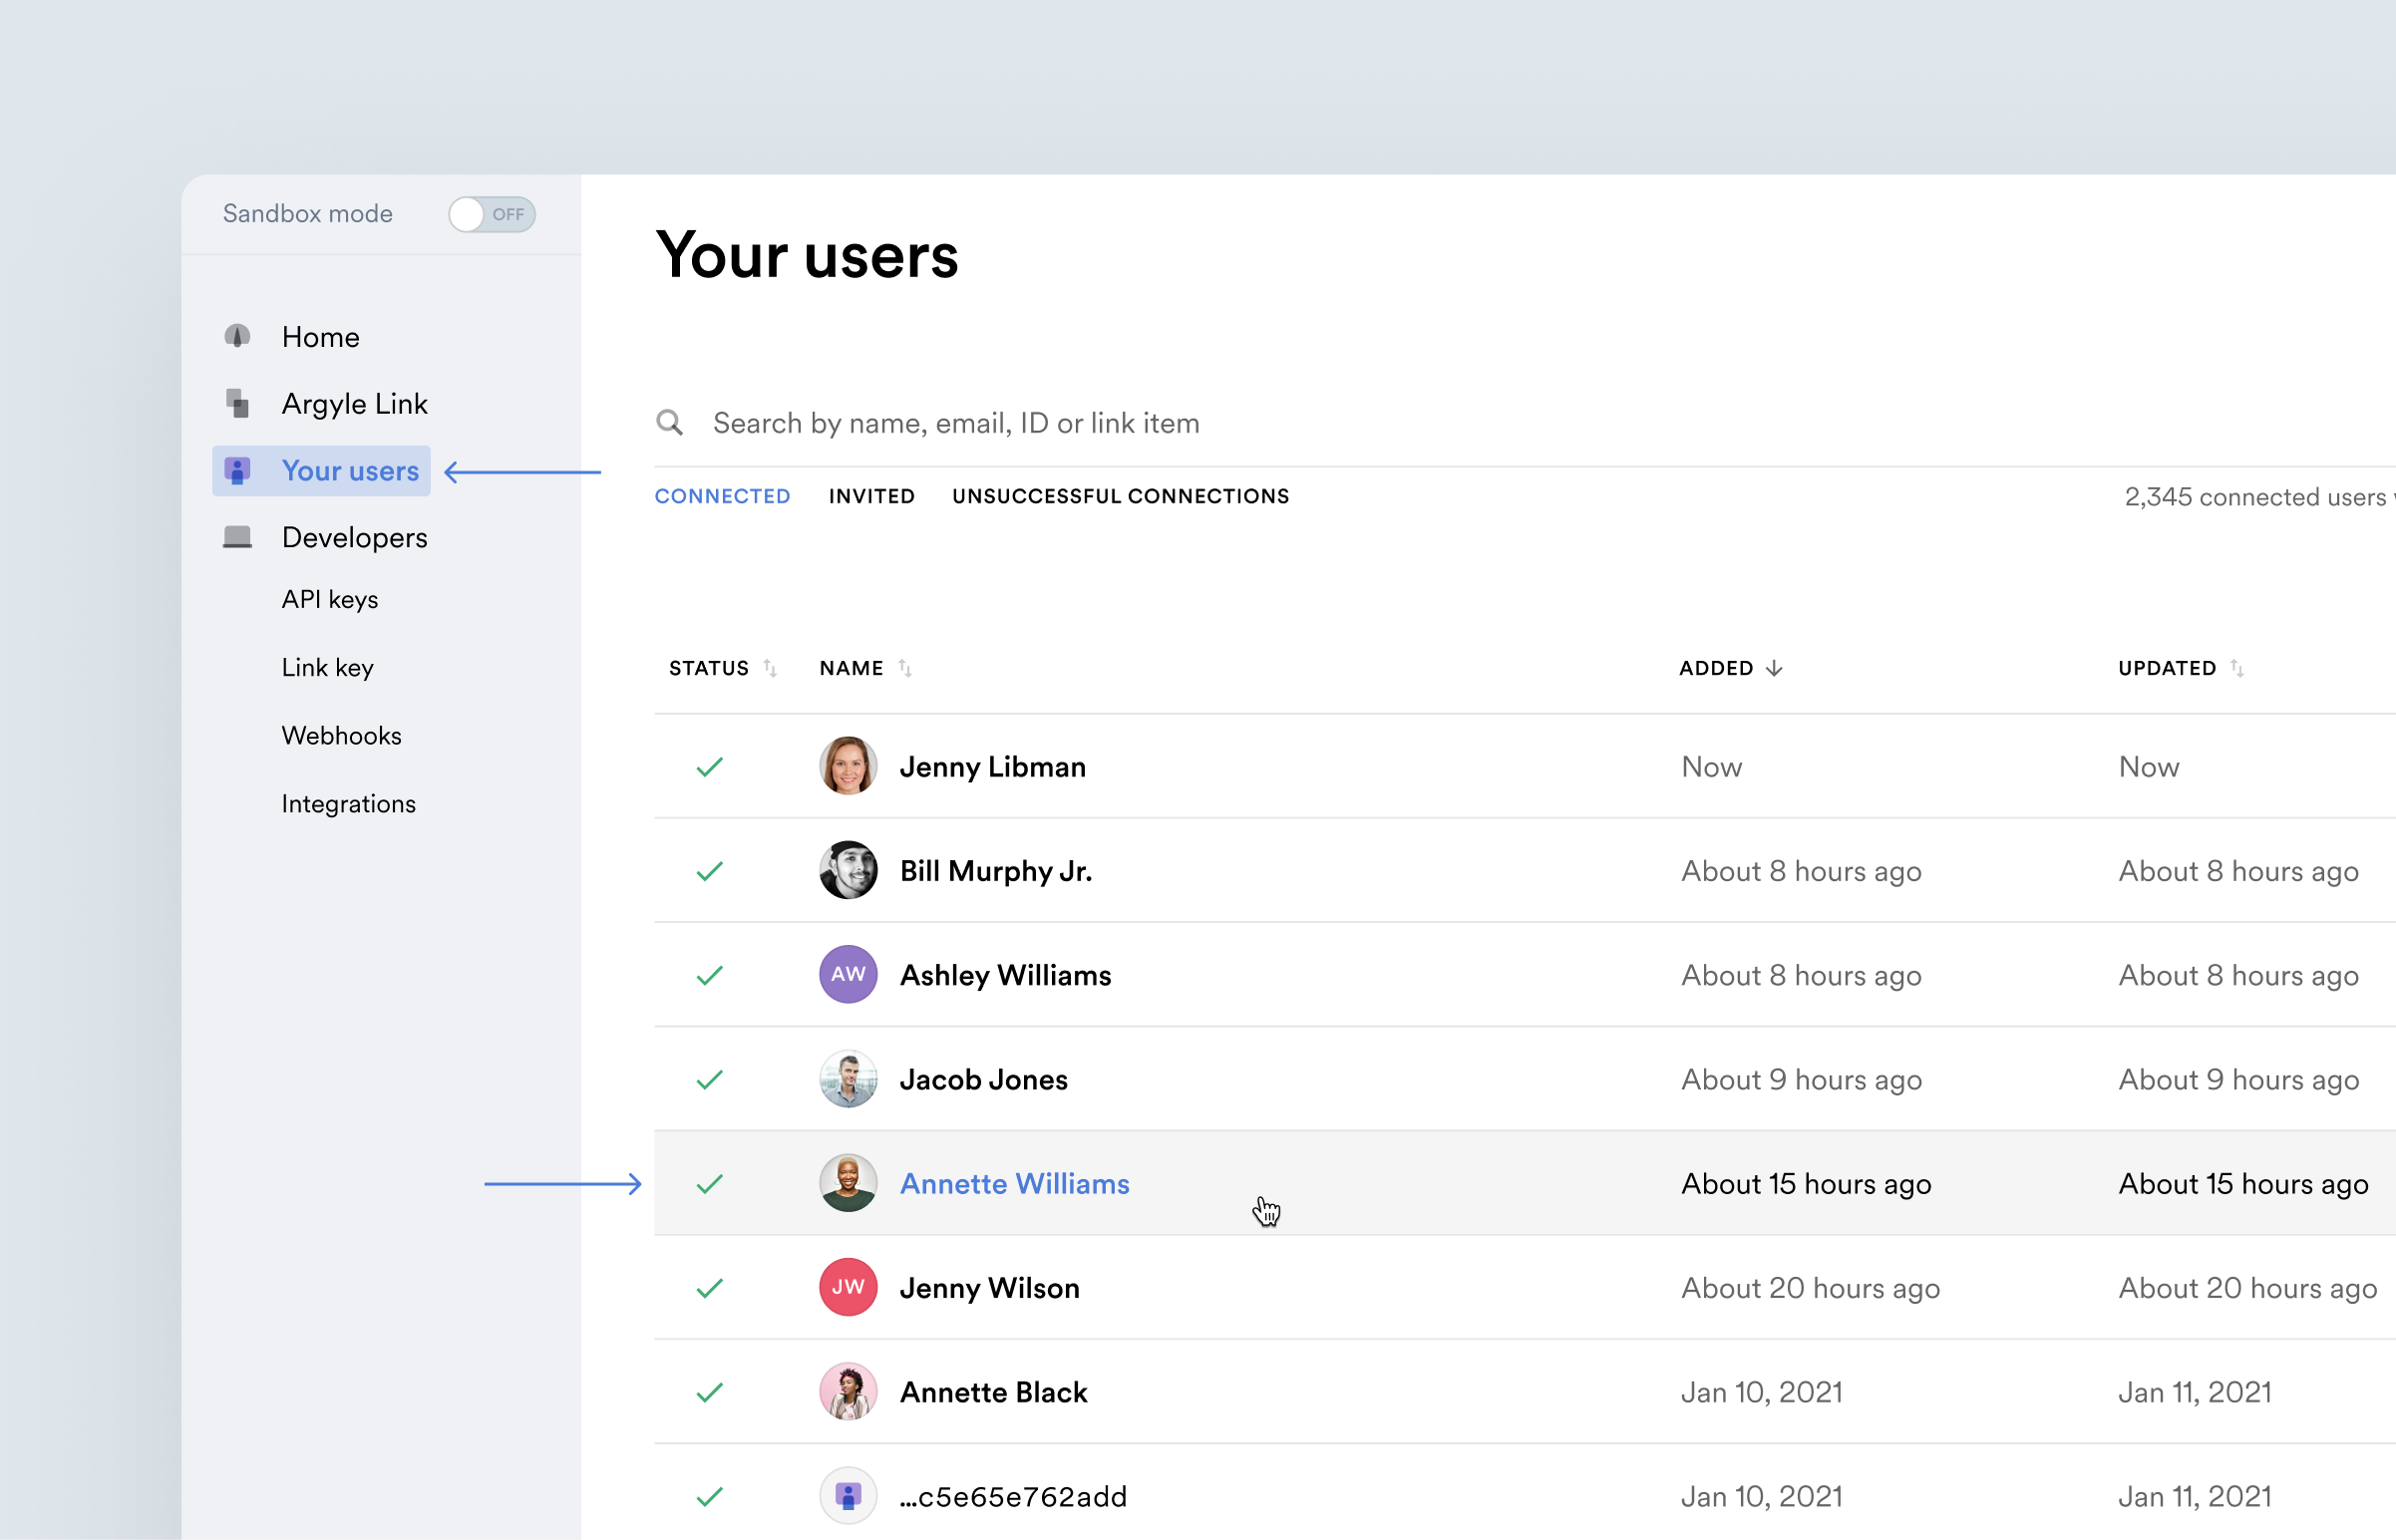Click the Home sidebar icon
Image resolution: width=2396 pixels, height=1540 pixels.
pyautogui.click(x=237, y=336)
